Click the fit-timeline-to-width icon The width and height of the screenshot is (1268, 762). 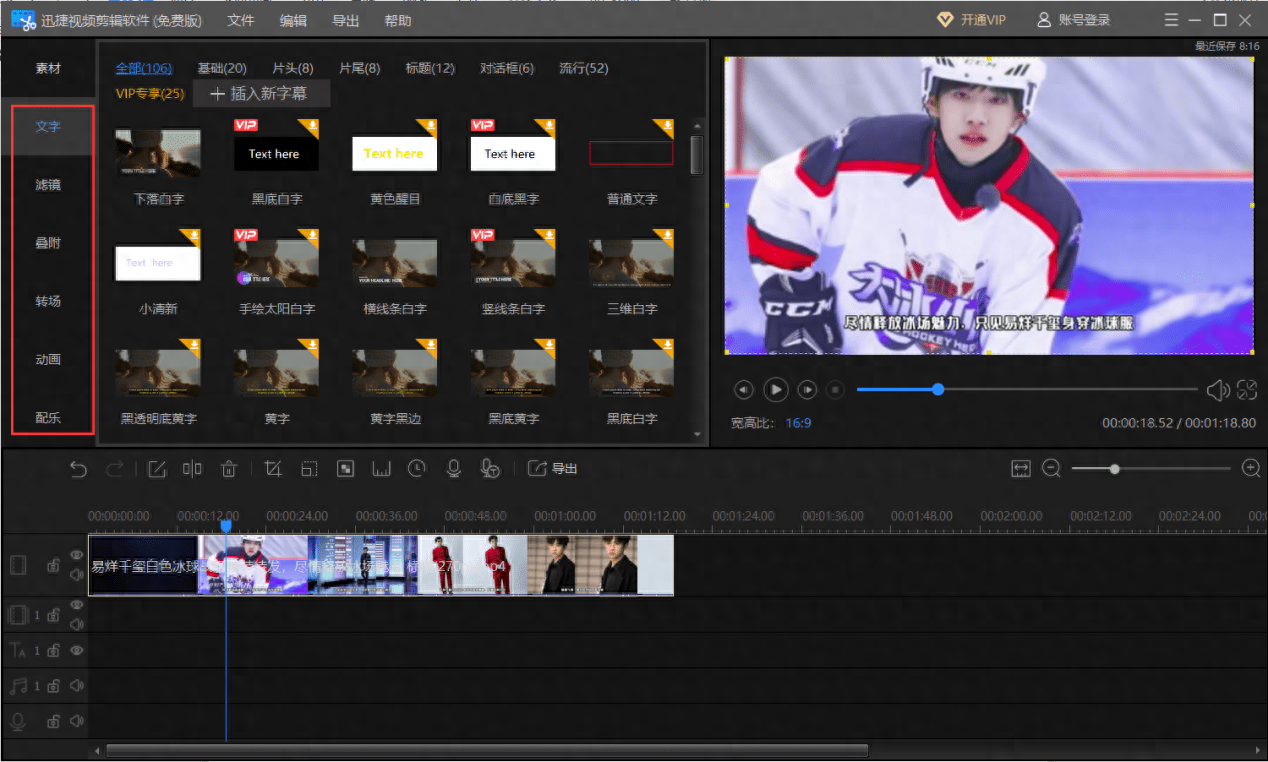(x=1020, y=469)
